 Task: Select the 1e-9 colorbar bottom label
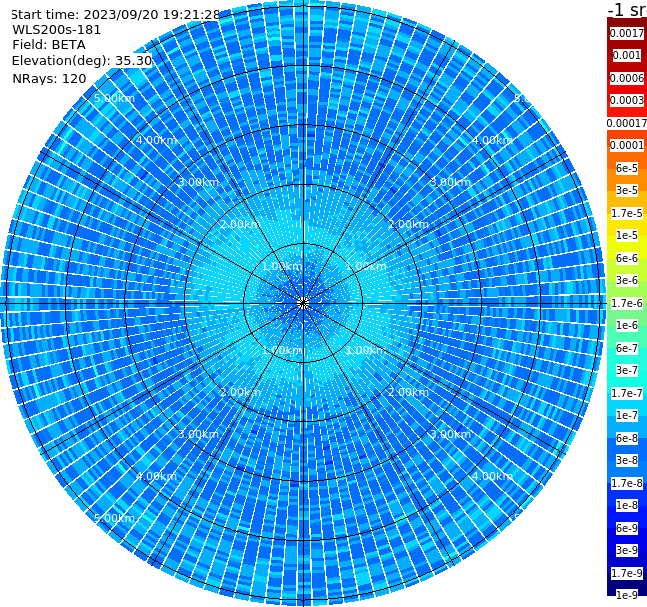627,595
